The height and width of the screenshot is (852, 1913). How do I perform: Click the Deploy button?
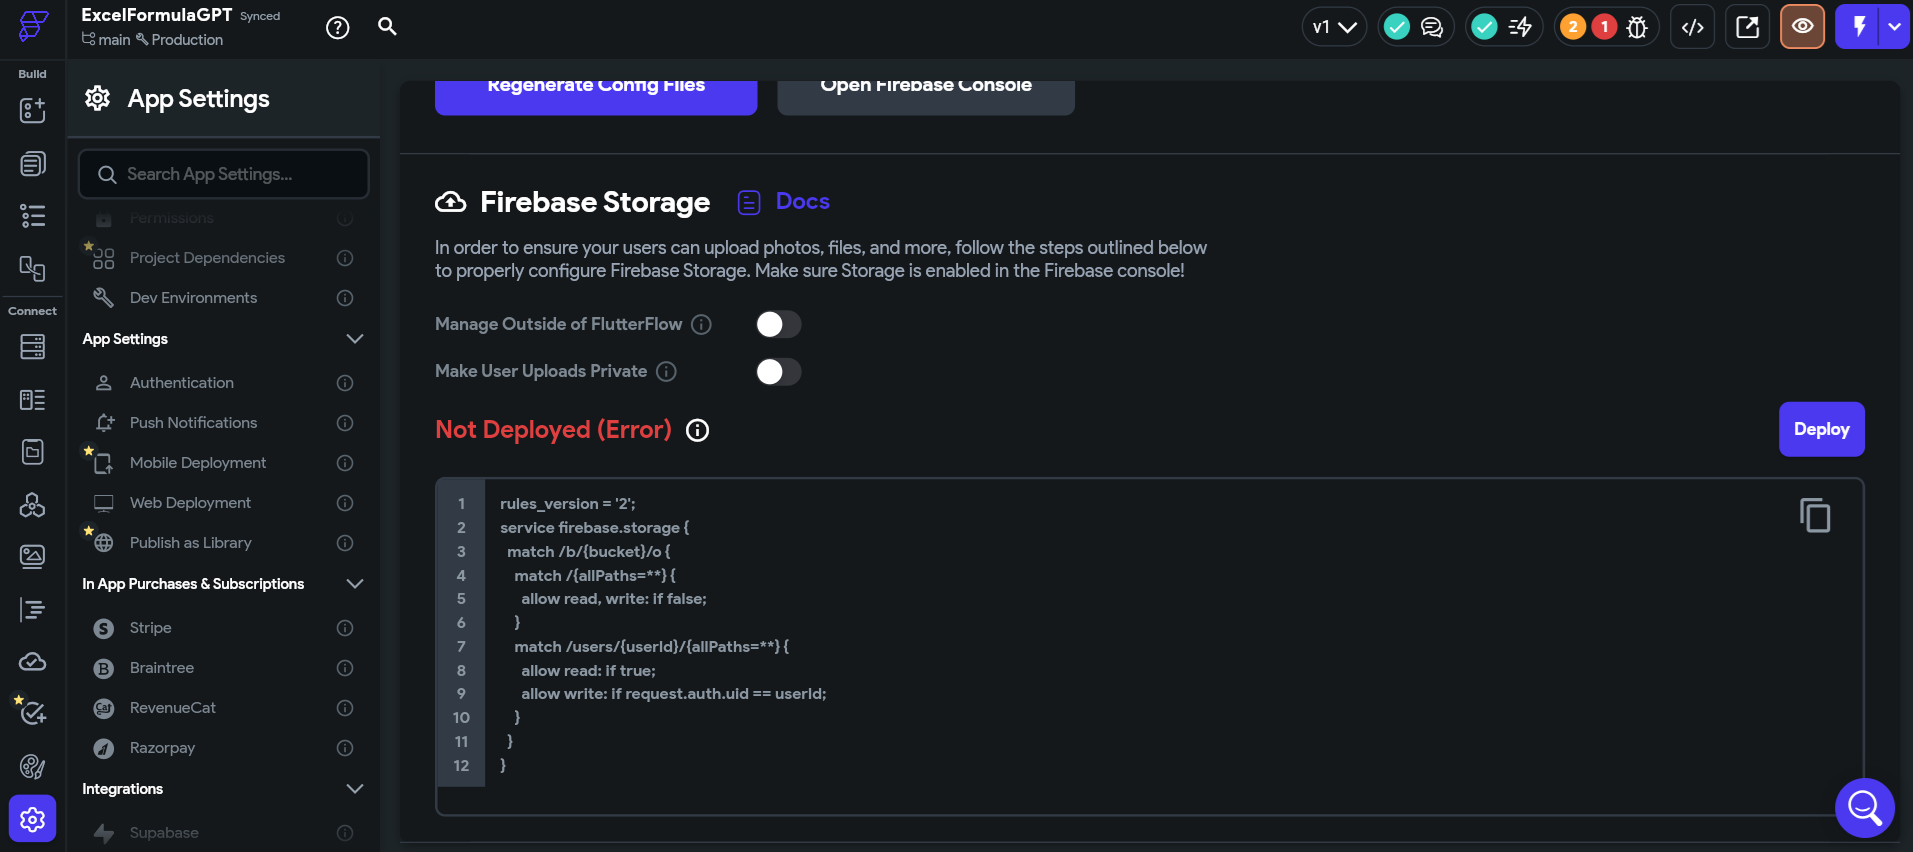click(x=1821, y=429)
